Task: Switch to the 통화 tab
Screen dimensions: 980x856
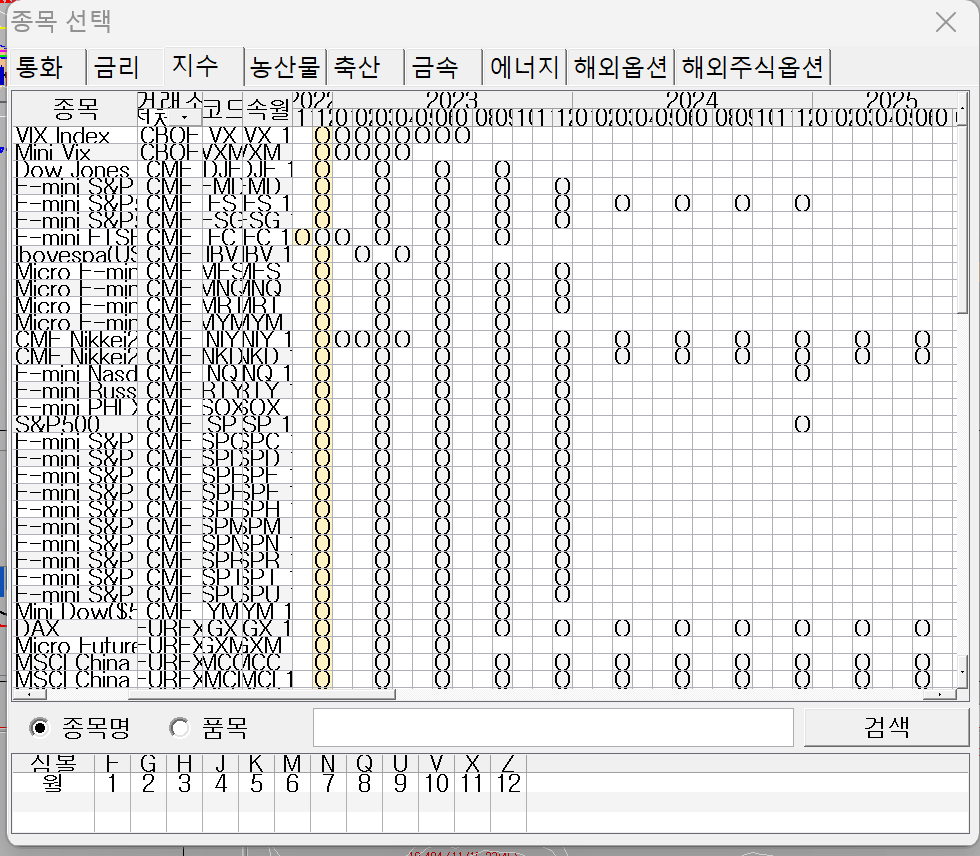Action: (x=40, y=67)
